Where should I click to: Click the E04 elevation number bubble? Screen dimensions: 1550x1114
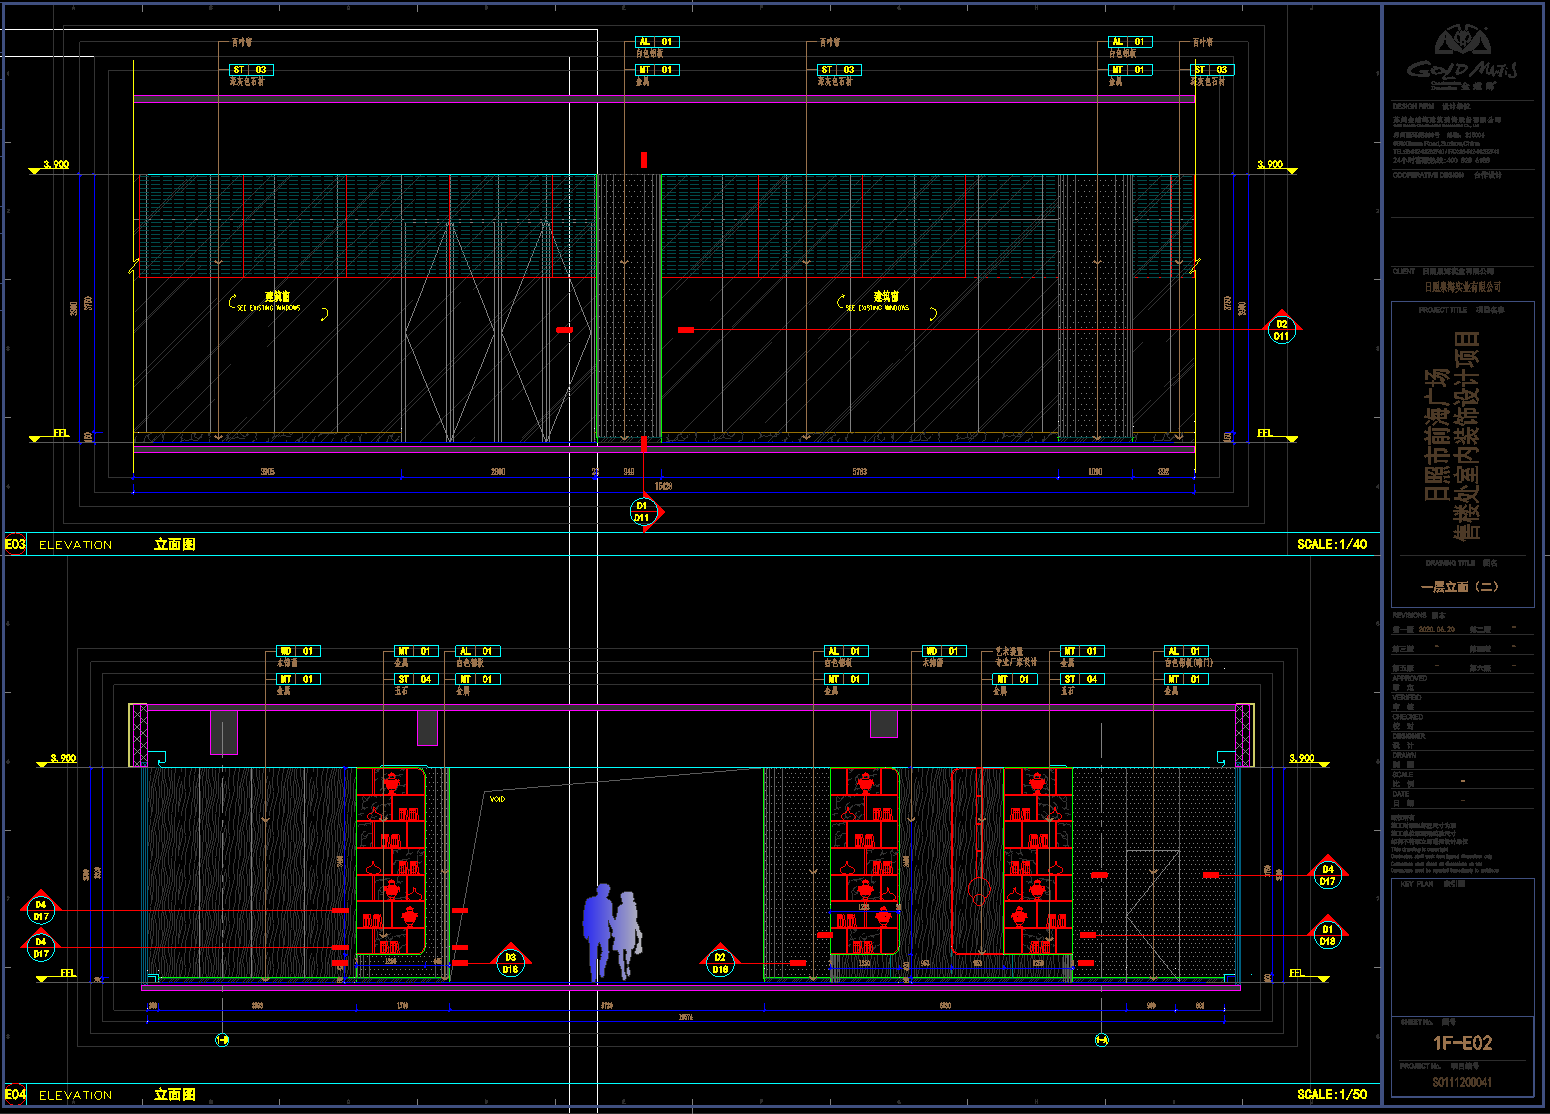point(15,1094)
